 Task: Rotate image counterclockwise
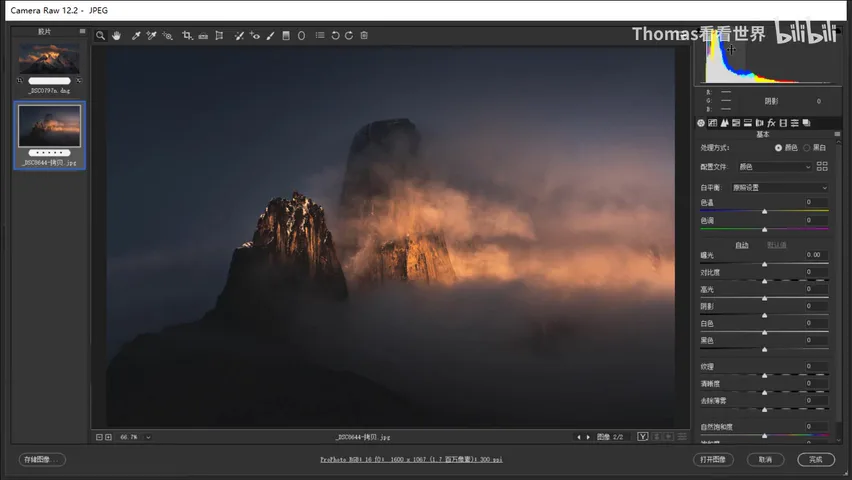335,35
